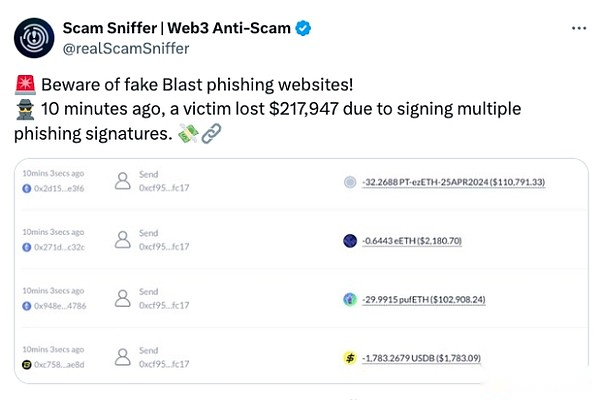600x400 pixels.
Task: Open the embedded transaction list image
Action: 300,270
